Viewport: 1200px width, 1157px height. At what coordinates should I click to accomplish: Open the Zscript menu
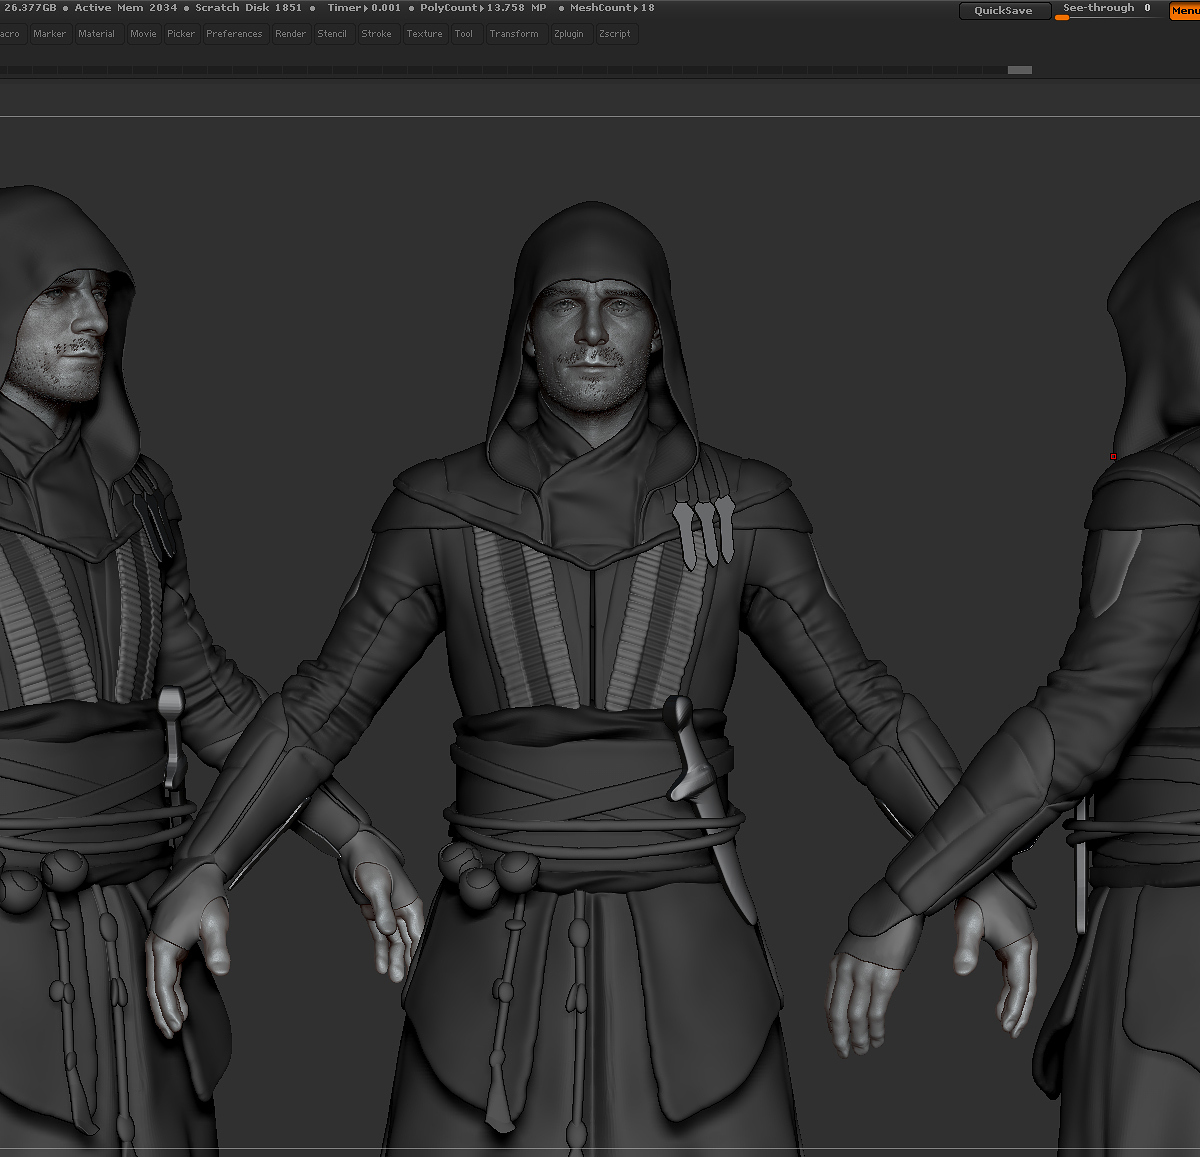point(615,34)
